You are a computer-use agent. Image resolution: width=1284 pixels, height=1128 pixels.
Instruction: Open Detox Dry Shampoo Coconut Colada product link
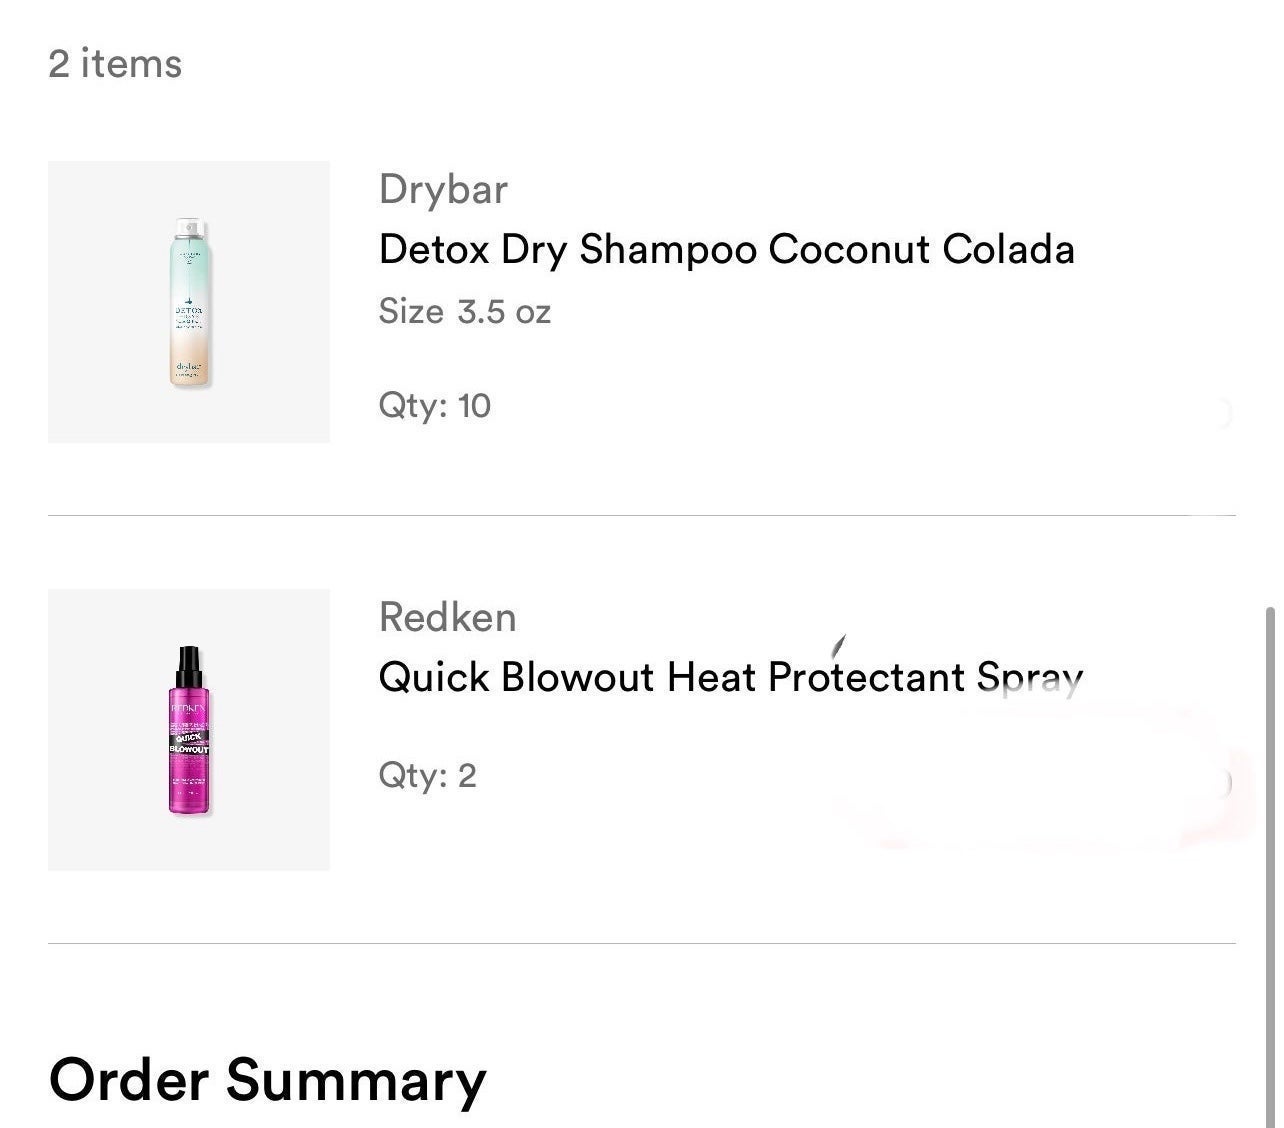click(x=727, y=249)
